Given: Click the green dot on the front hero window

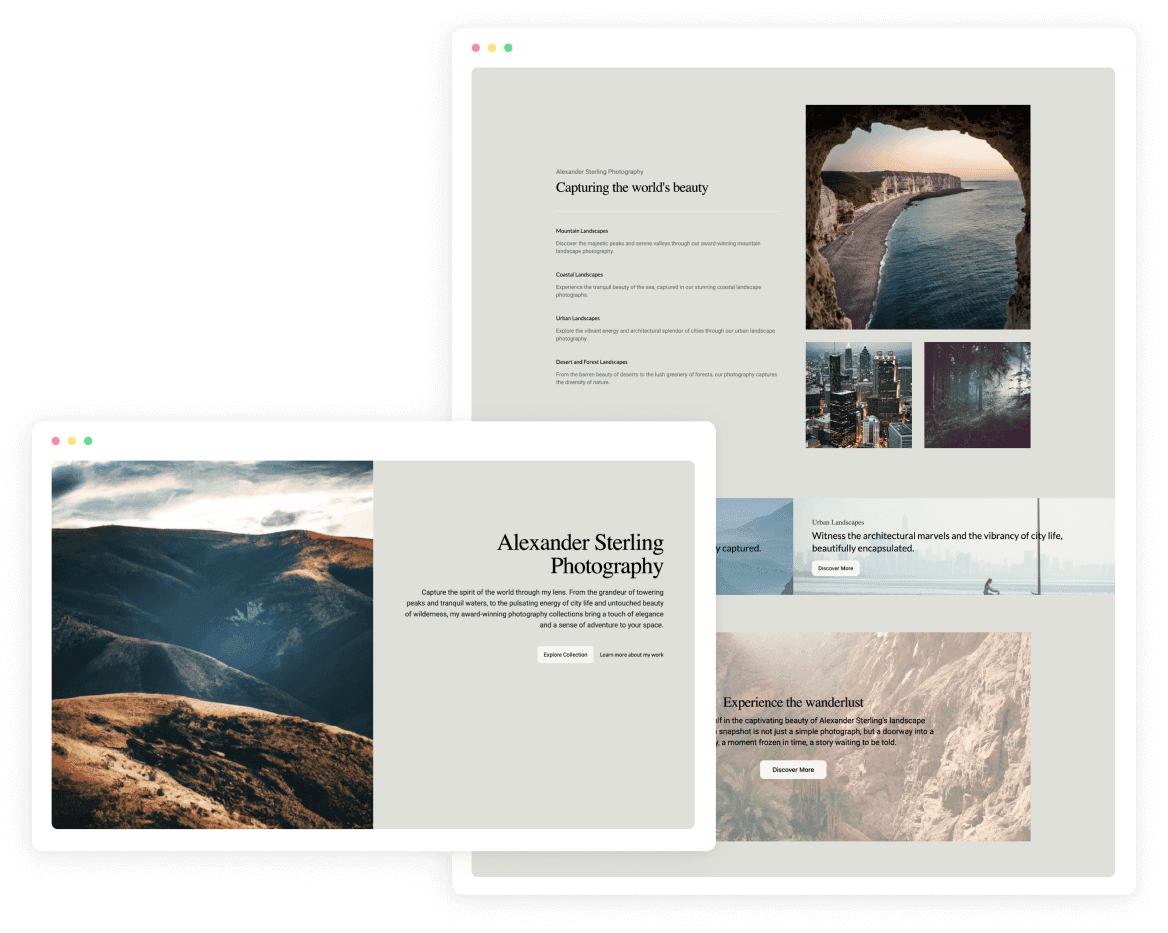Looking at the screenshot, I should click(x=88, y=441).
